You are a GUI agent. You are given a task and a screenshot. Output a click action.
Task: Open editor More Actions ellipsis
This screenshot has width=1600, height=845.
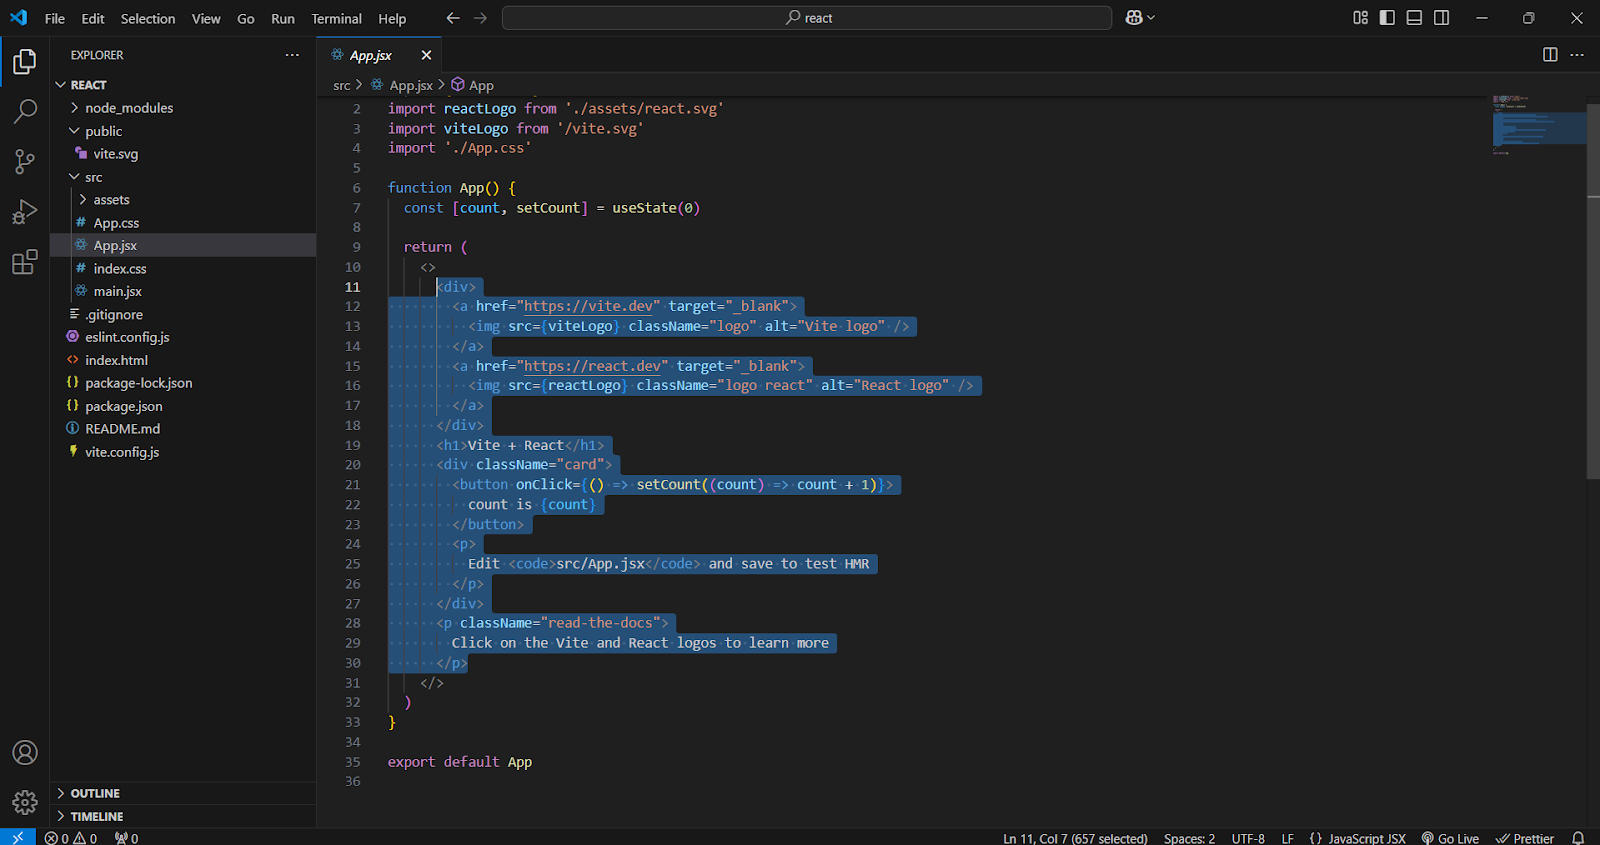1577,55
